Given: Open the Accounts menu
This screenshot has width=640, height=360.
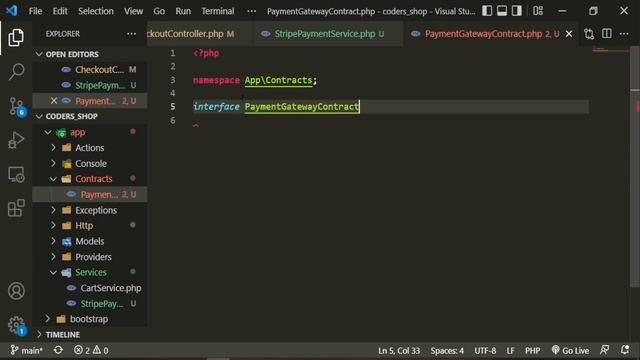Looking at the screenshot, I should (16, 291).
